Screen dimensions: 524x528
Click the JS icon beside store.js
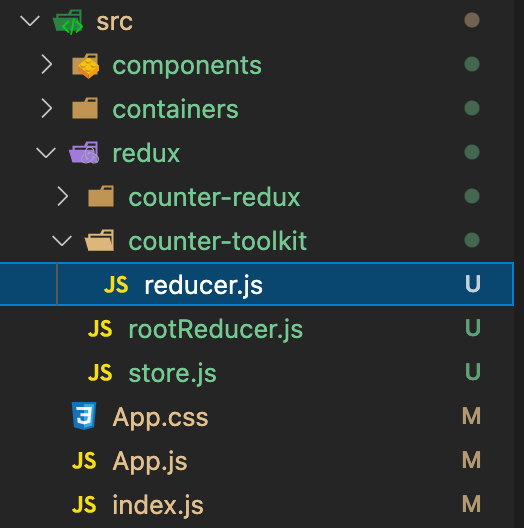click(x=100, y=372)
